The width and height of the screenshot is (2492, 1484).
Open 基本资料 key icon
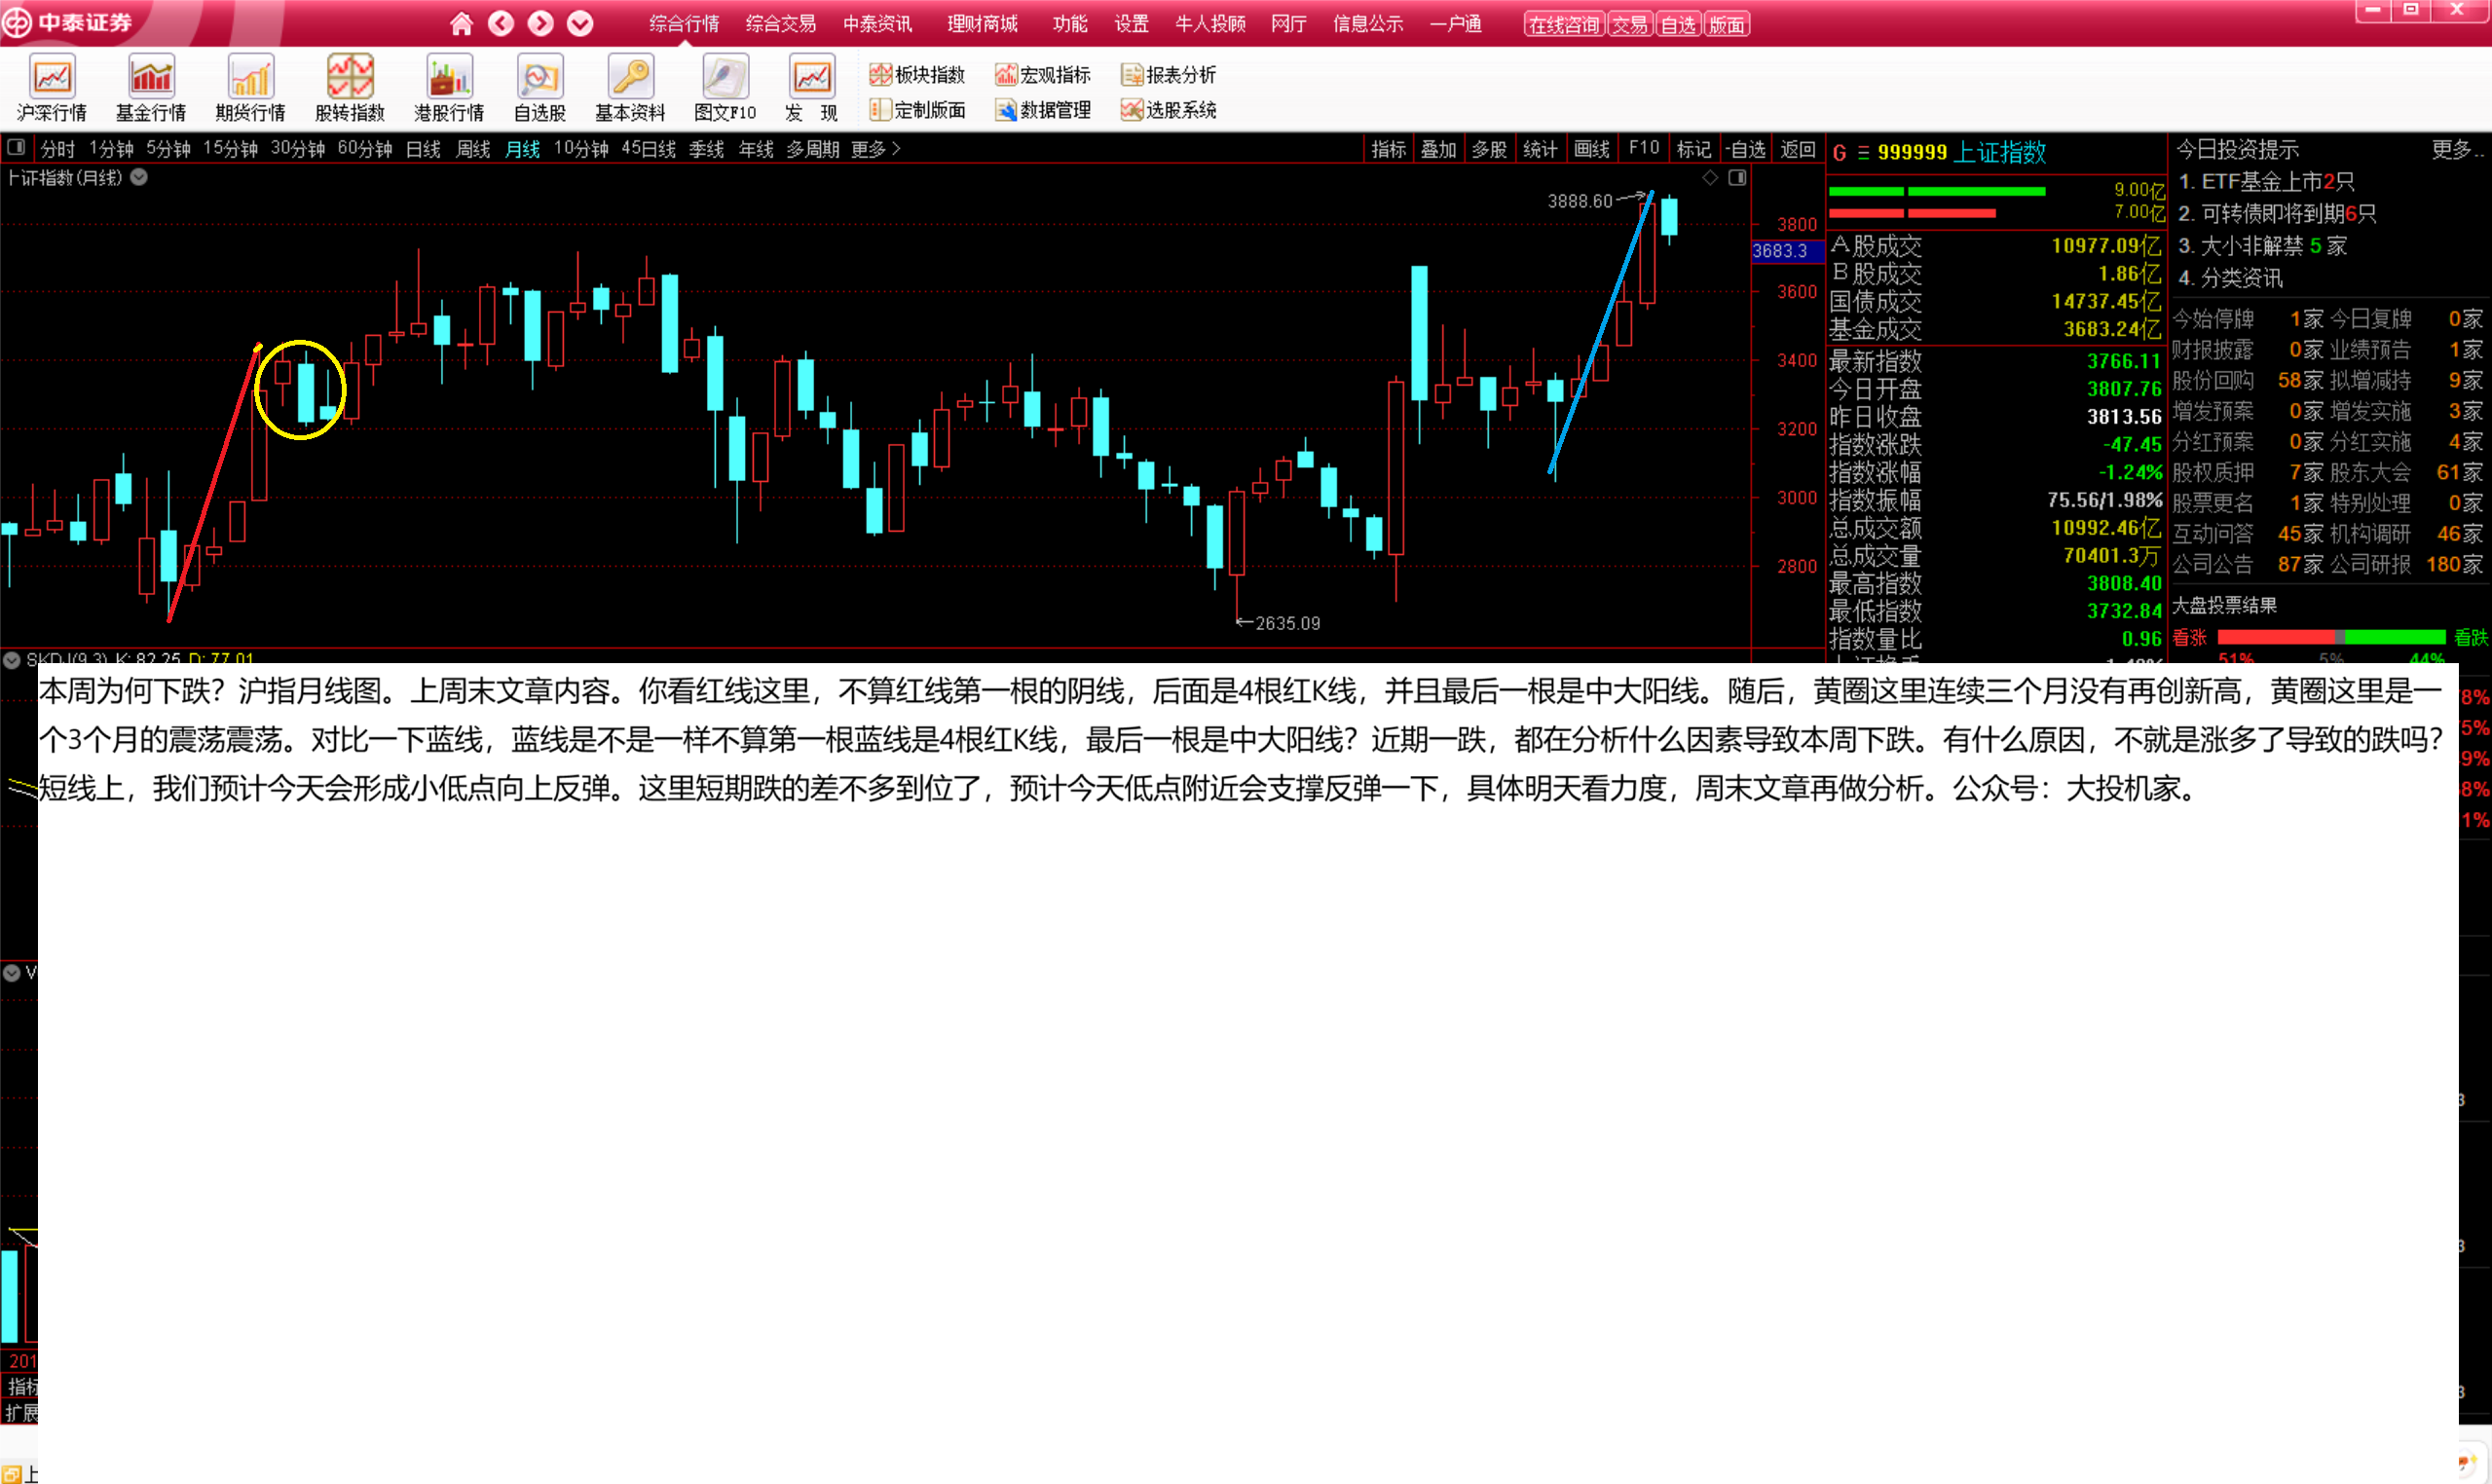[x=630, y=88]
